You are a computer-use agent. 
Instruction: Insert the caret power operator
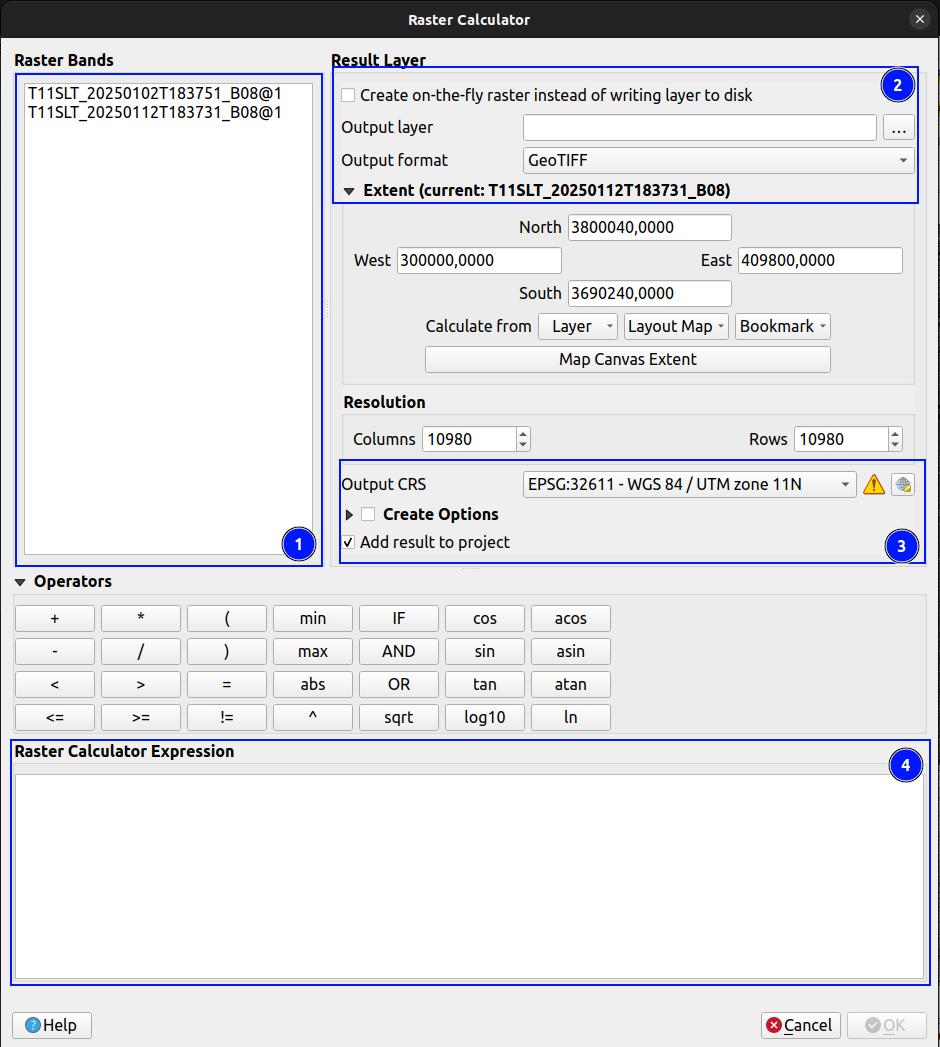(312, 717)
